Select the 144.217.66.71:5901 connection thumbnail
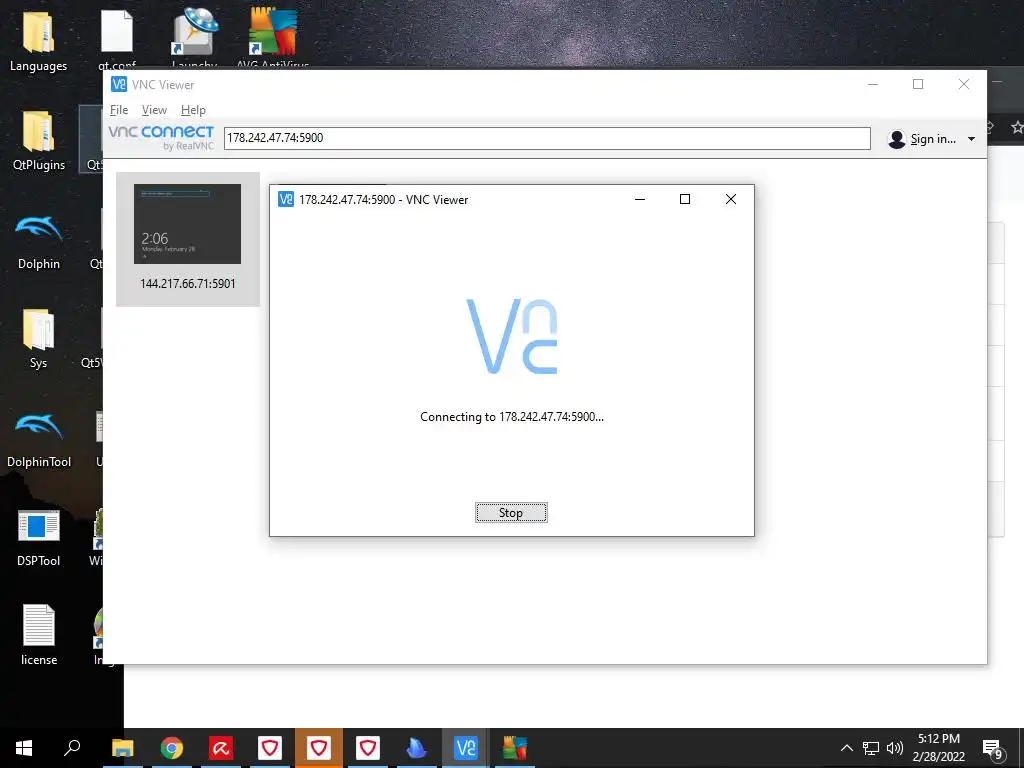Image resolution: width=1024 pixels, height=768 pixels. tap(187, 224)
